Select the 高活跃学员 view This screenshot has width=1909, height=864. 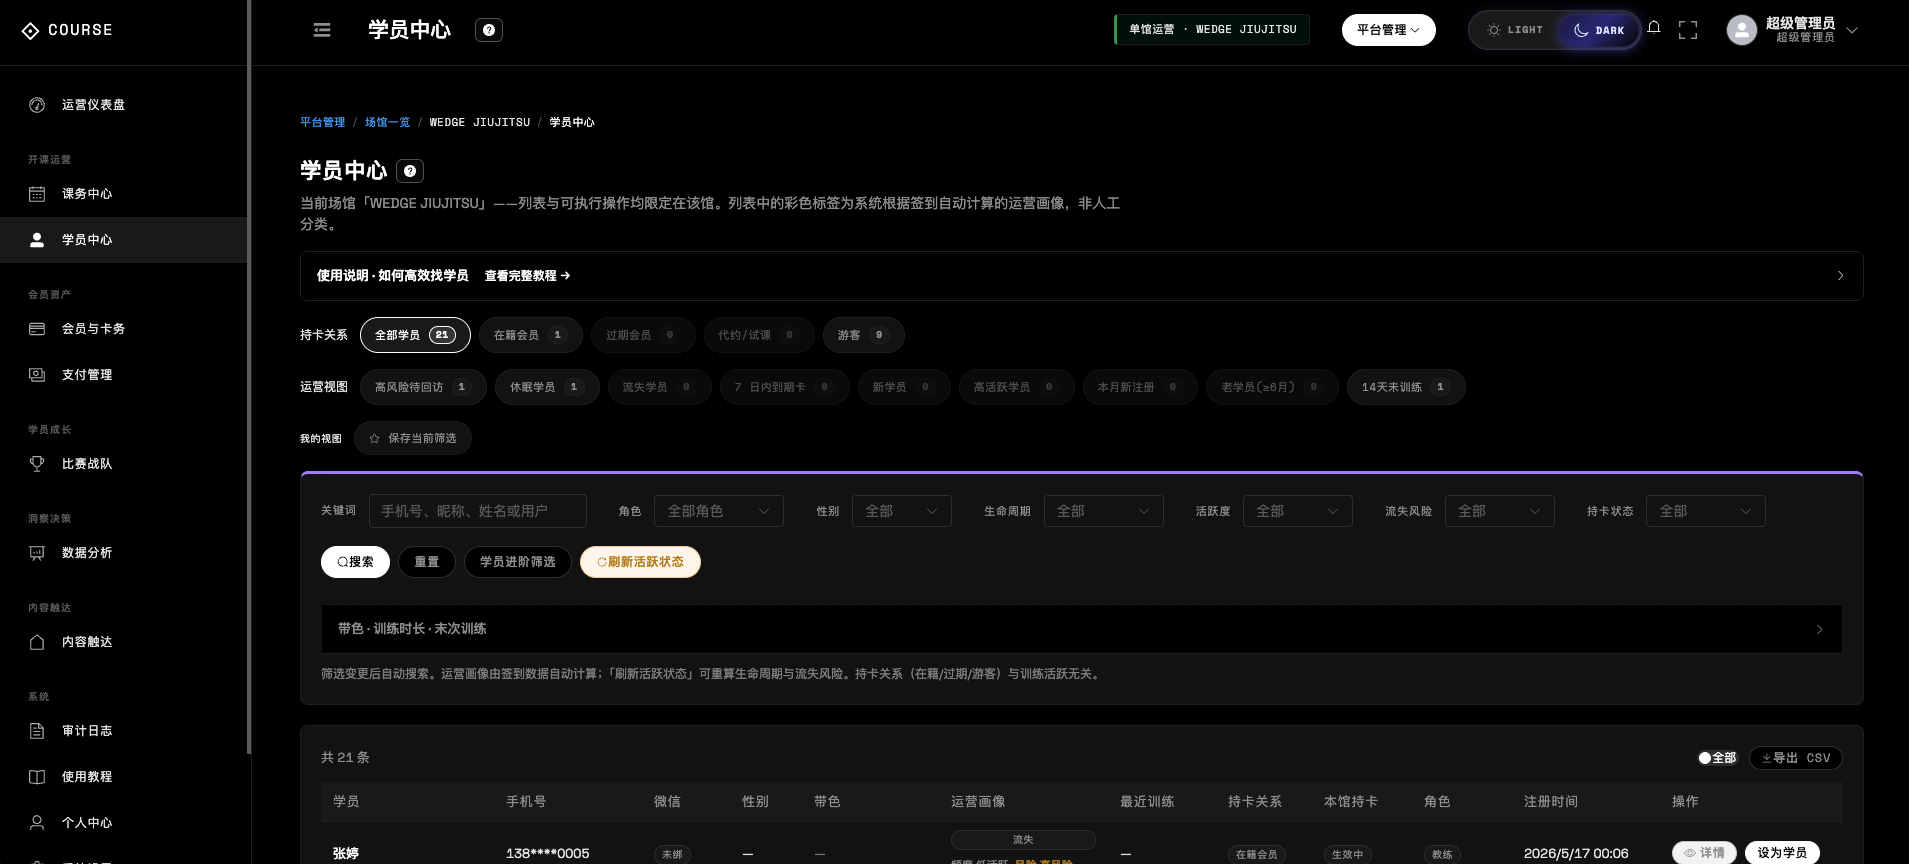click(1017, 387)
